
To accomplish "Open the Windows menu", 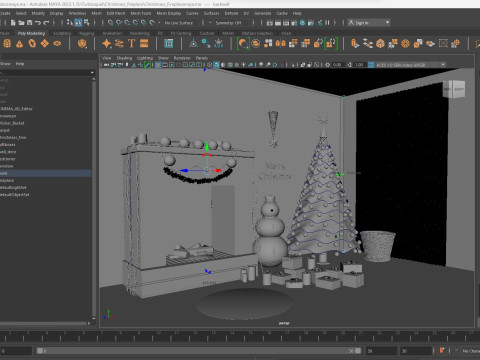I will [77, 13].
